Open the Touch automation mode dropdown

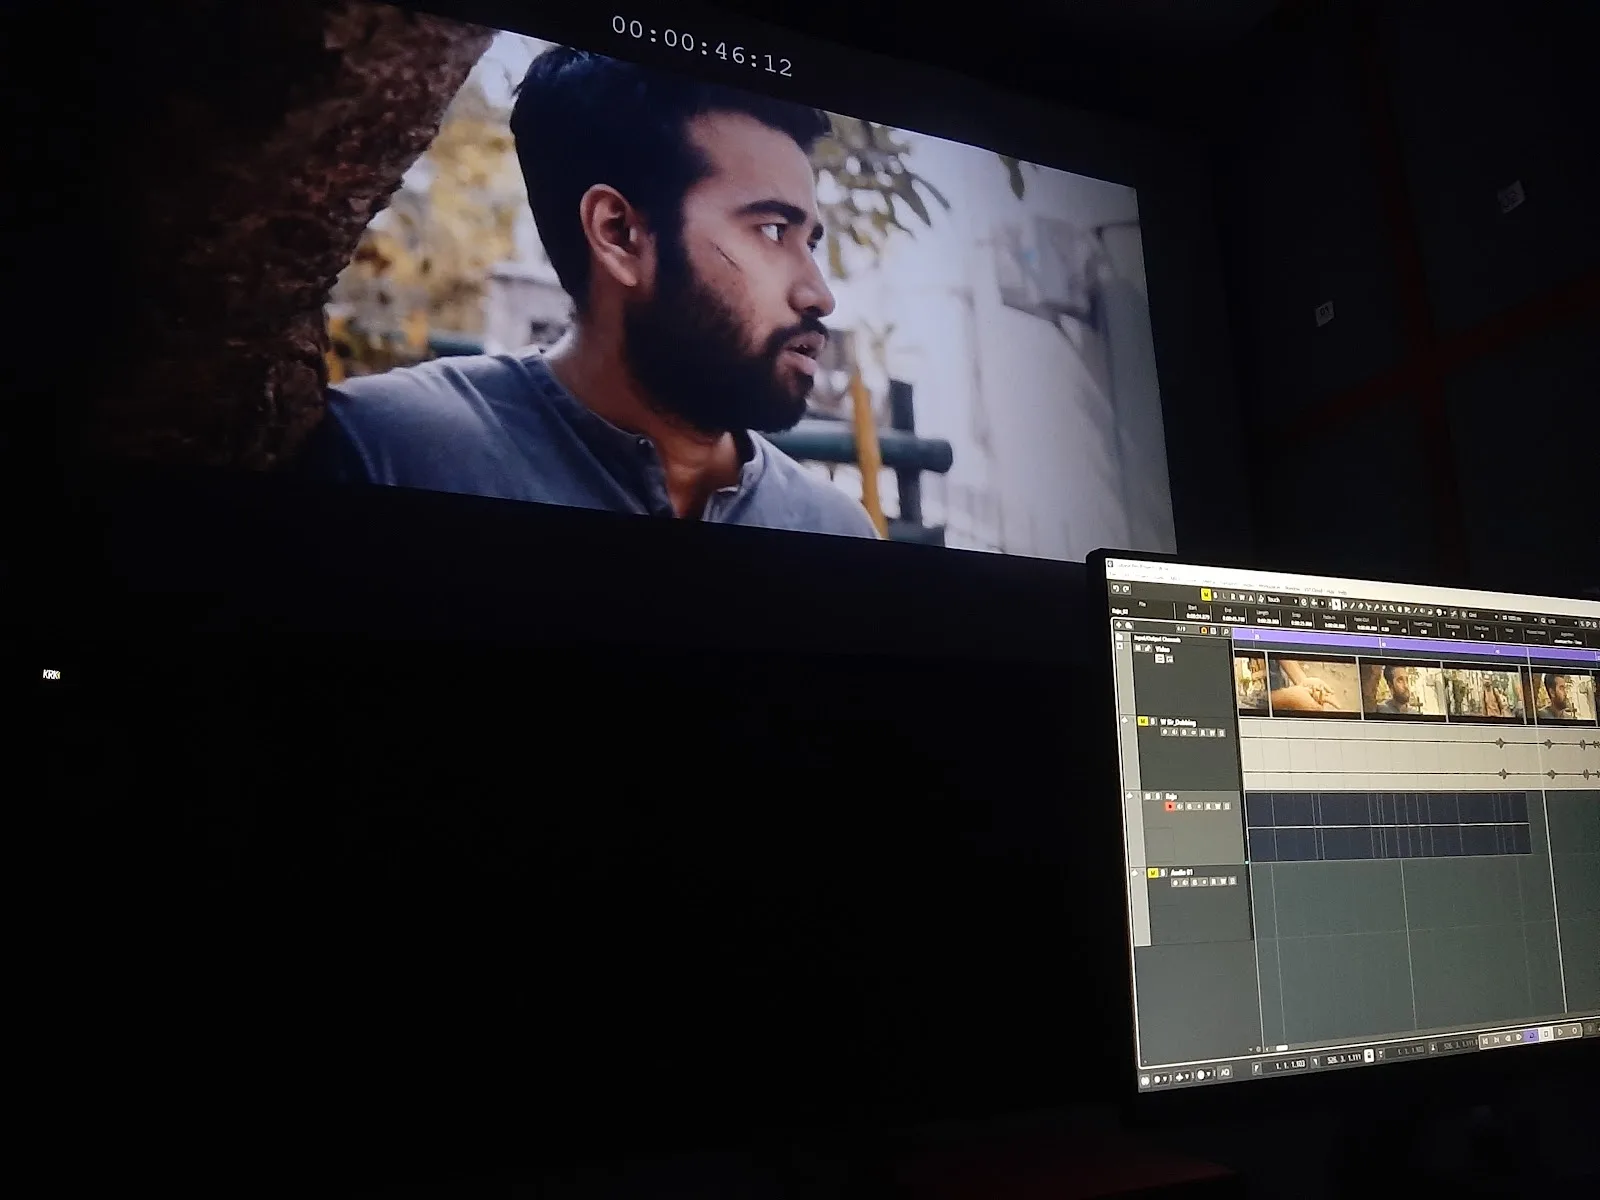pyautogui.click(x=1281, y=600)
